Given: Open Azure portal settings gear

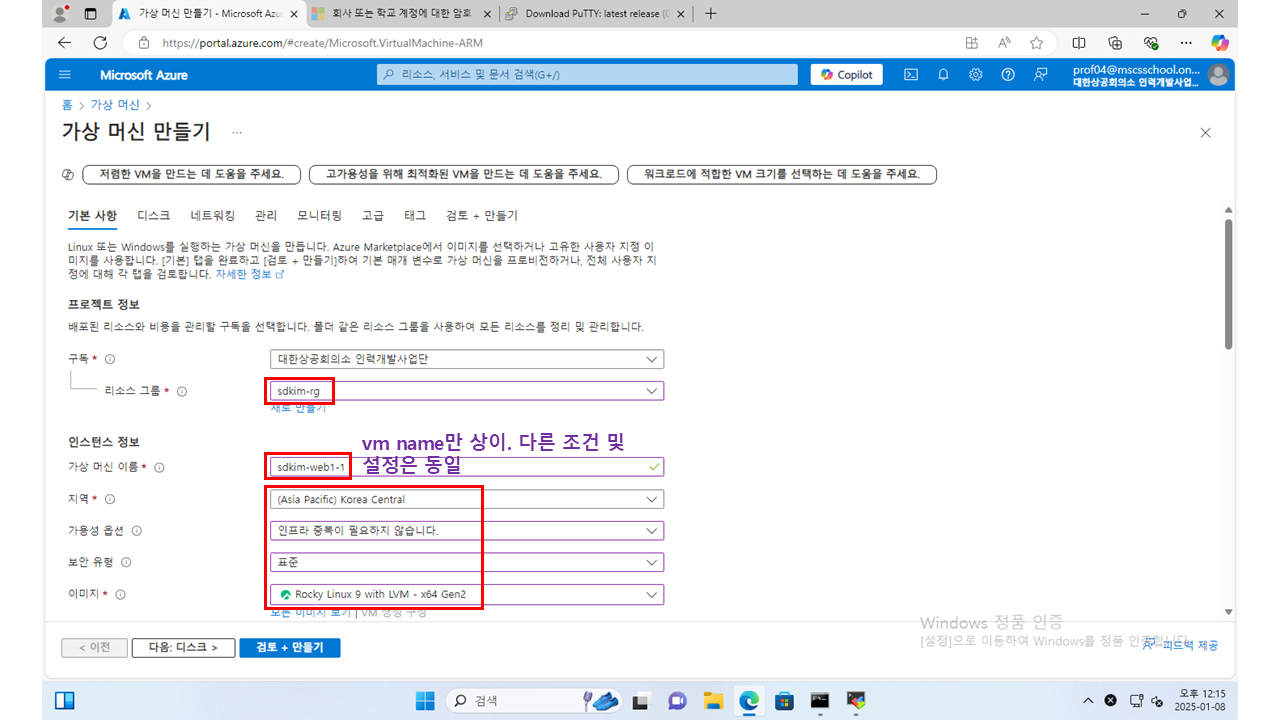Looking at the screenshot, I should [975, 75].
